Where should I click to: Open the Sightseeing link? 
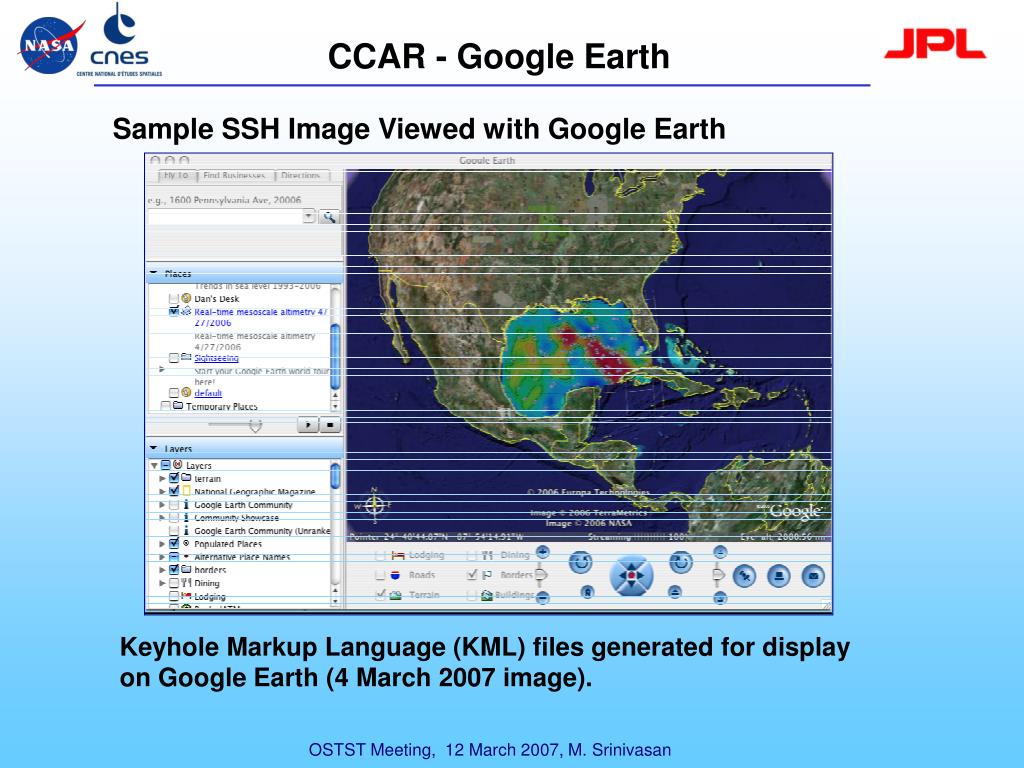216,358
